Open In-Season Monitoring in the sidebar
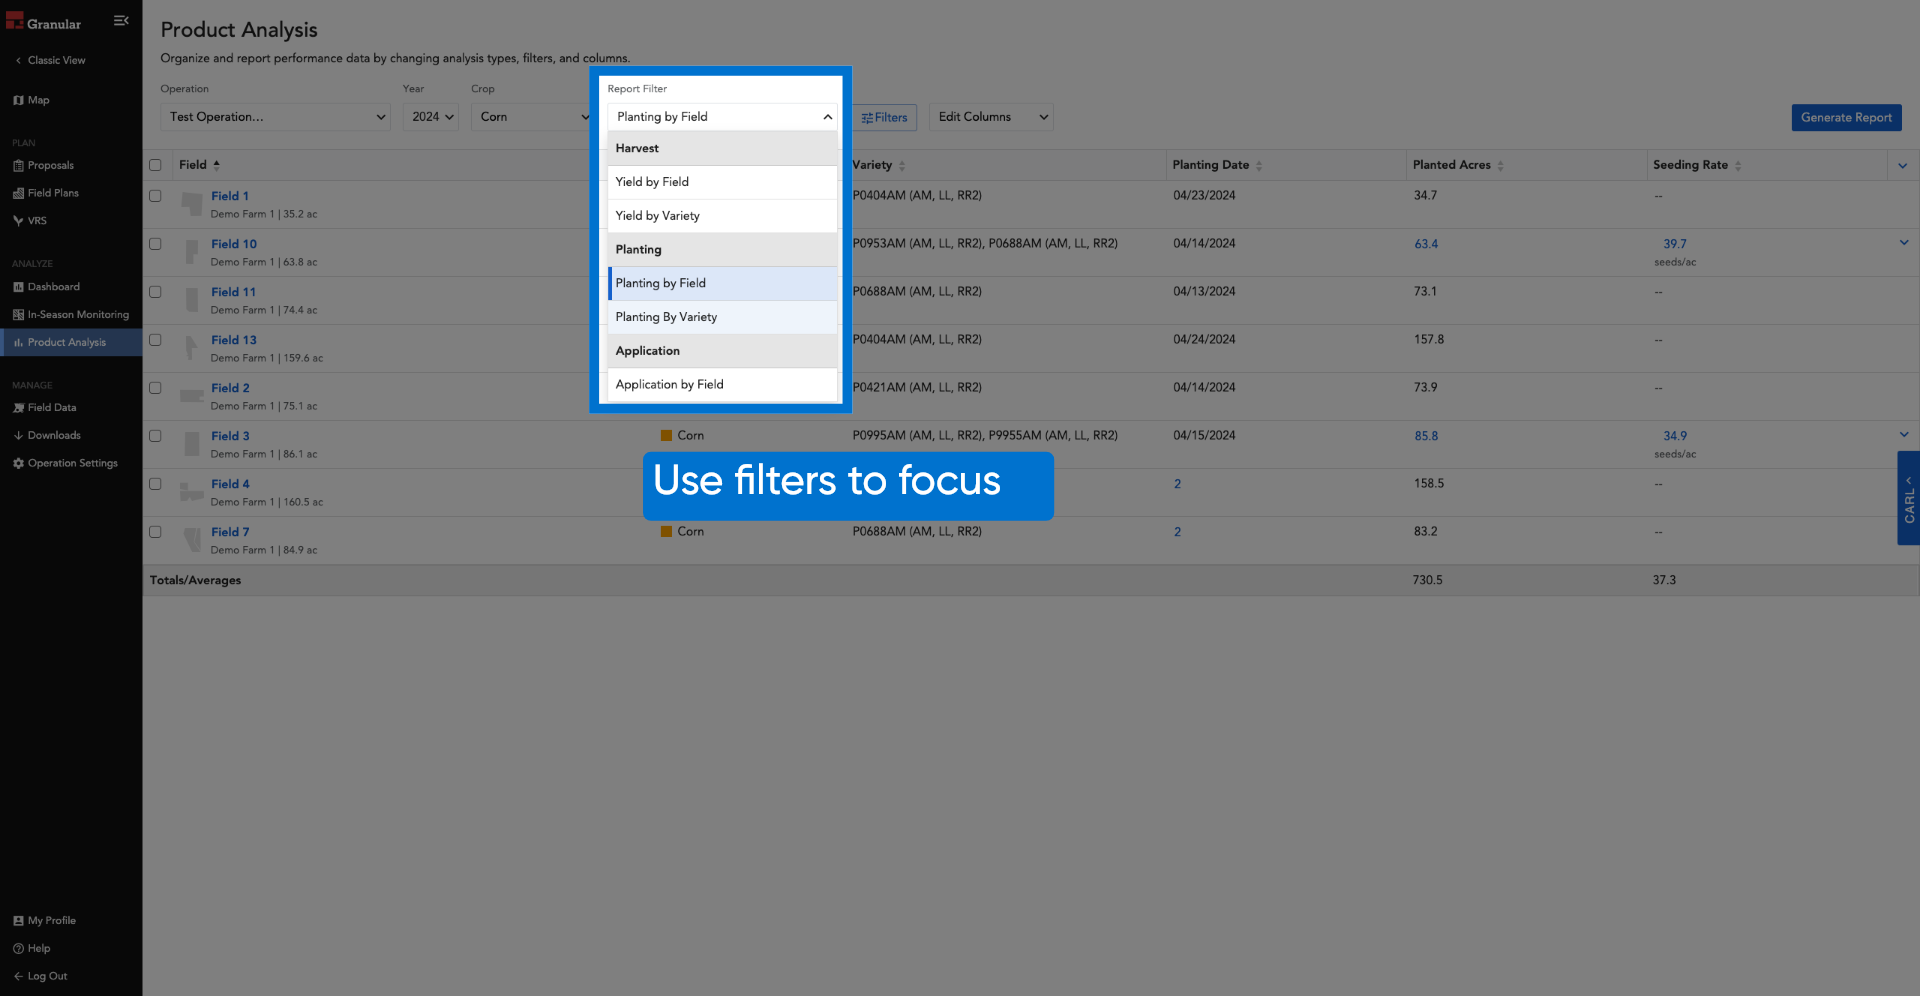 [x=71, y=315]
